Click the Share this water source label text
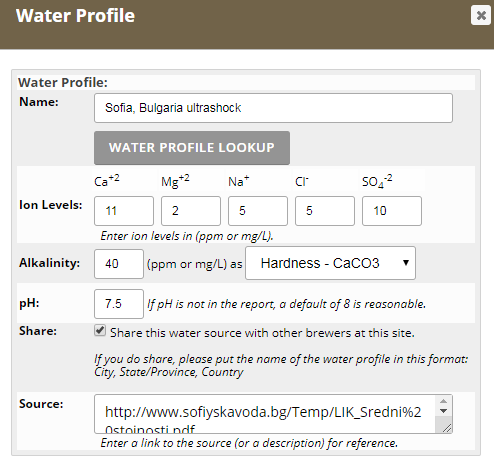494x464 pixels. (x=262, y=333)
